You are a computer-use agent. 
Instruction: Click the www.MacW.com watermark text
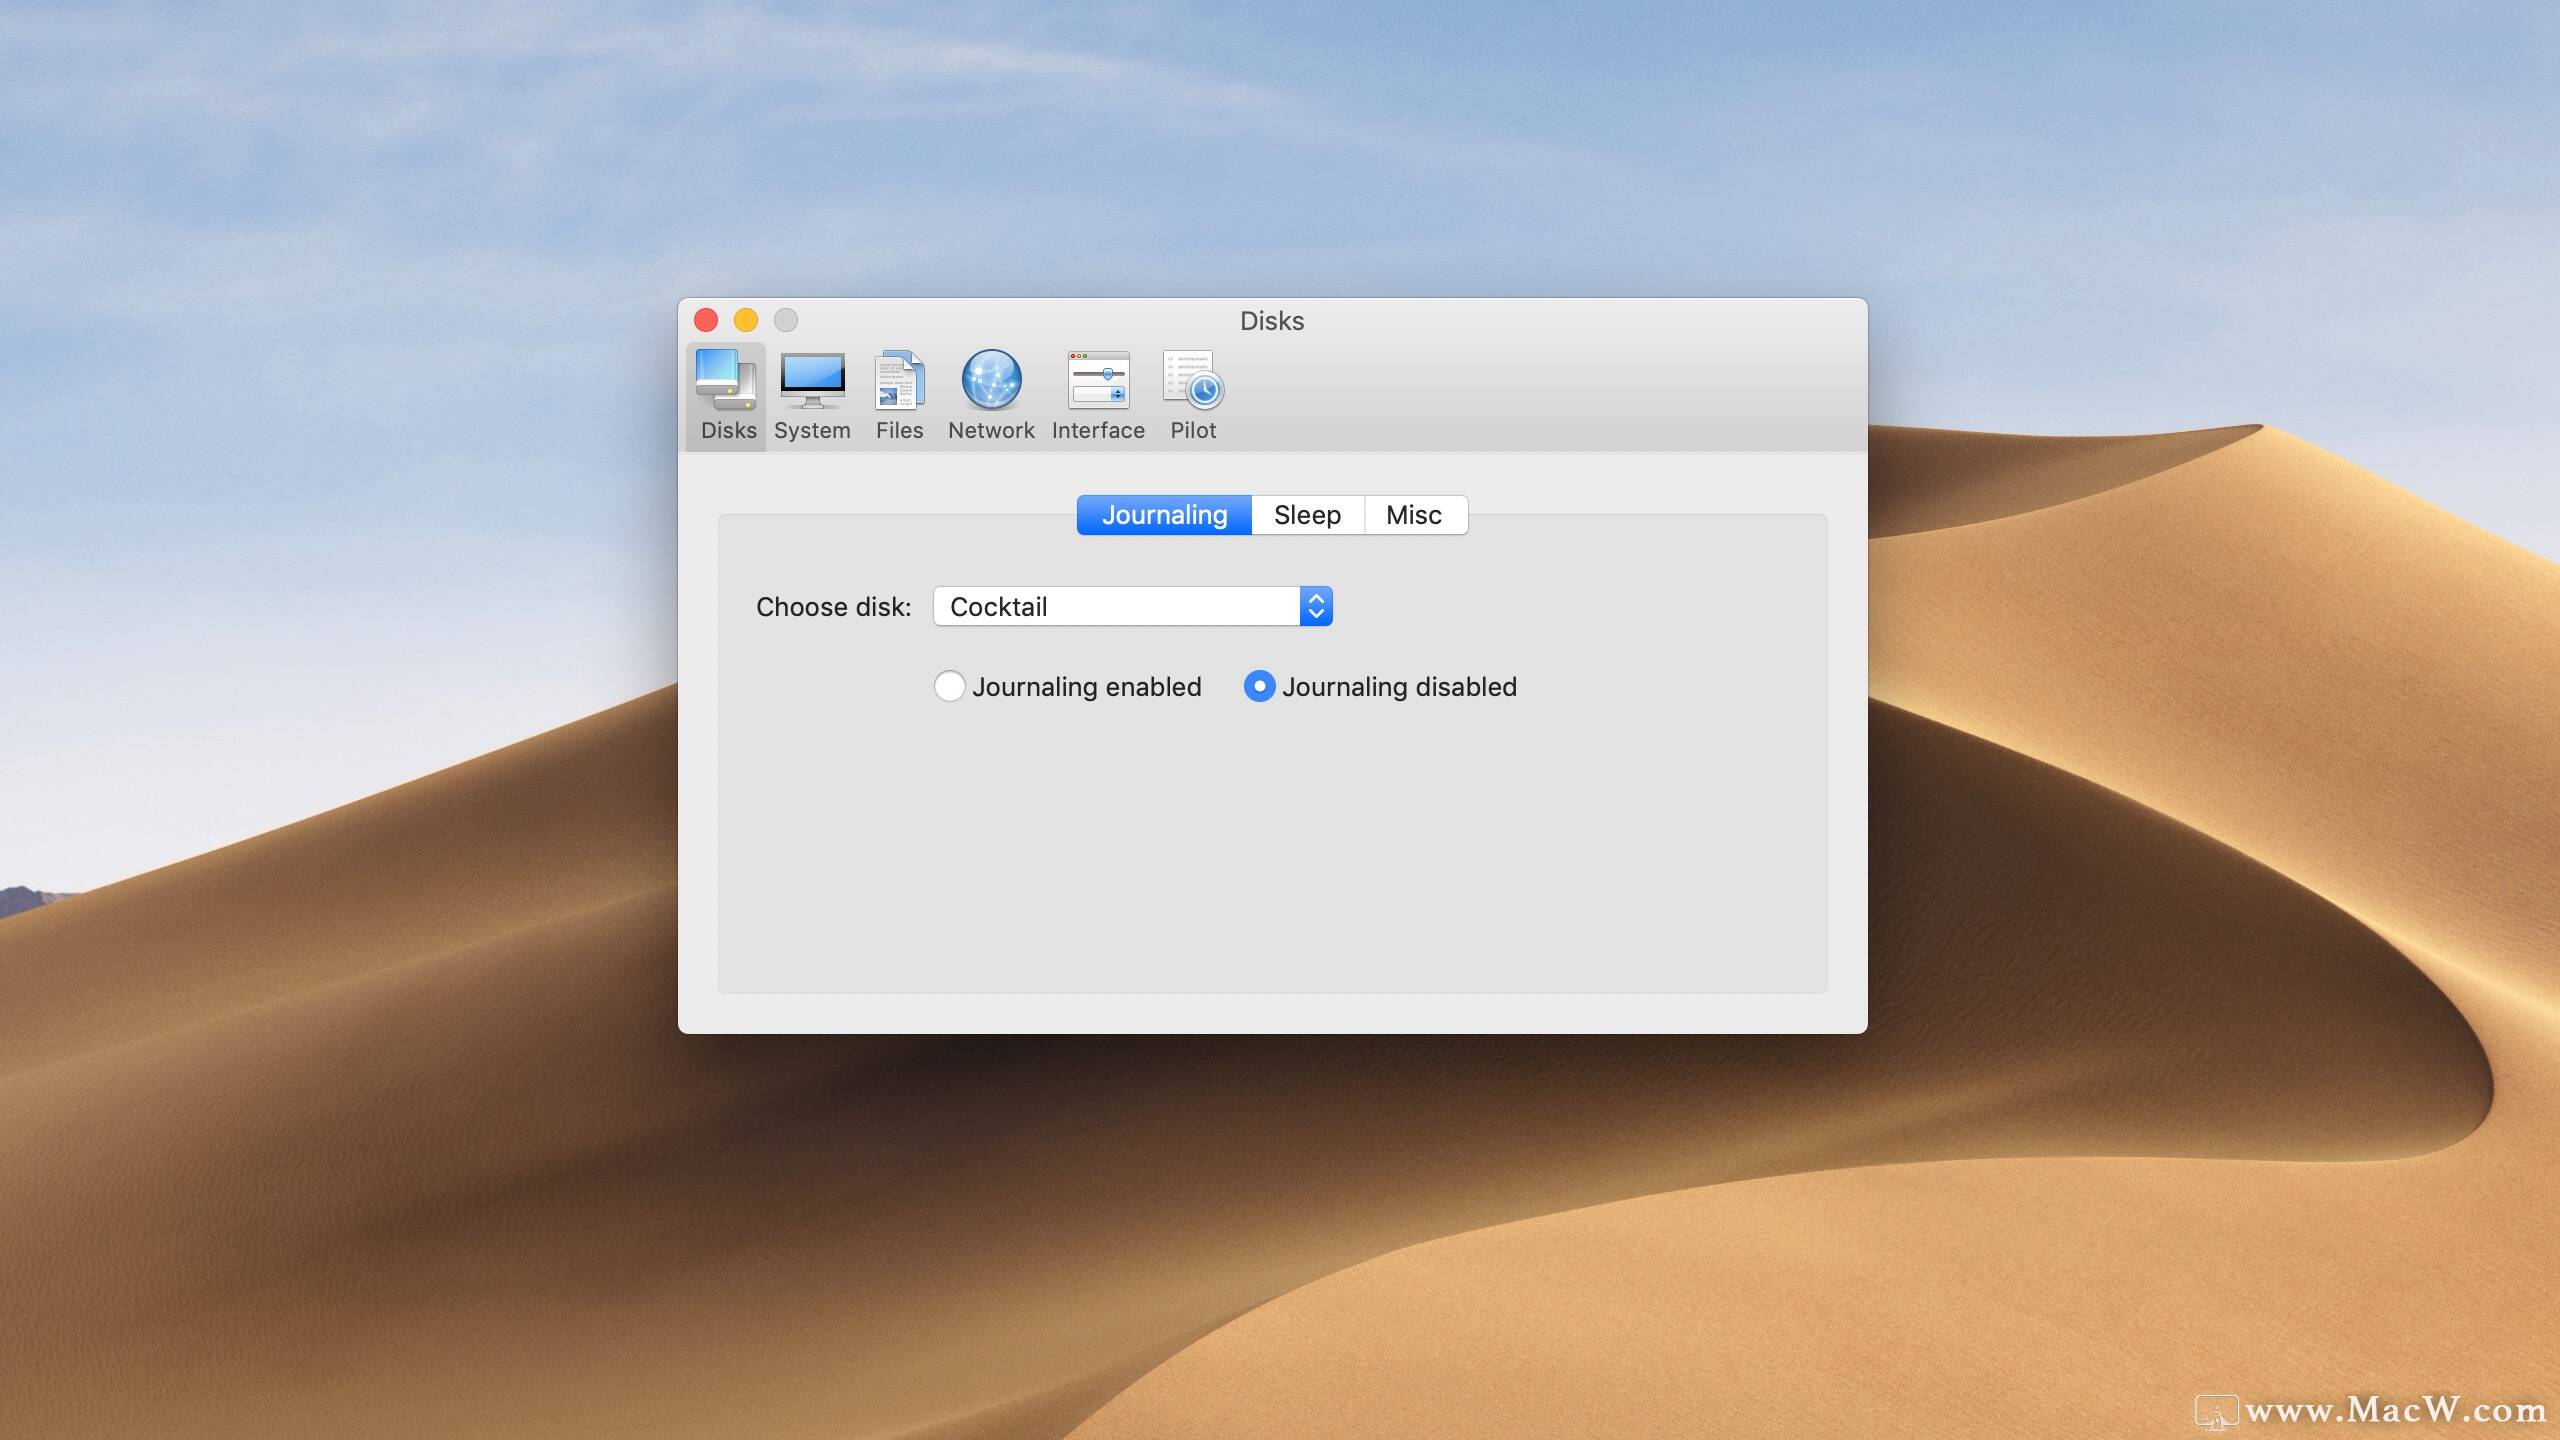point(2395,1410)
